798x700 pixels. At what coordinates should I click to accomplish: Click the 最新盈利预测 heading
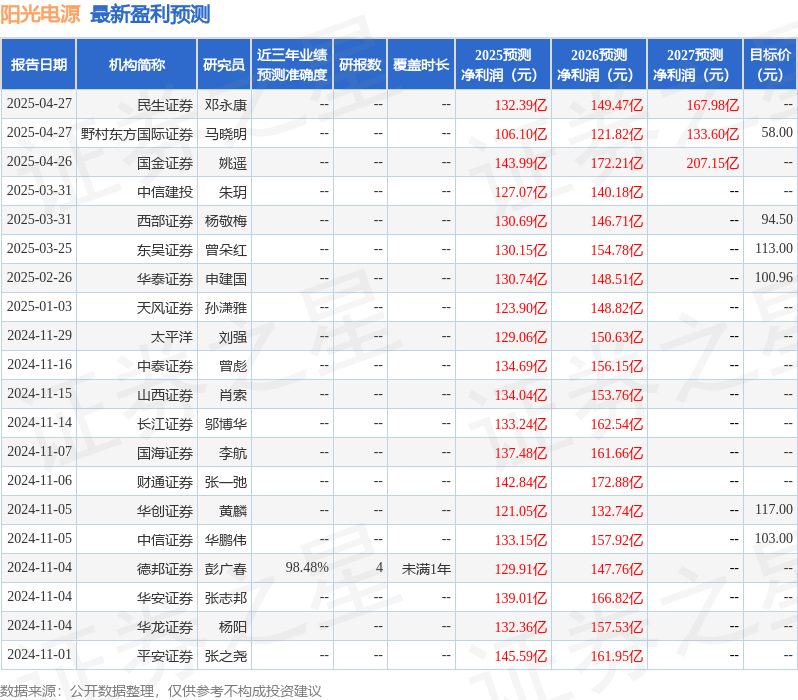150,14
